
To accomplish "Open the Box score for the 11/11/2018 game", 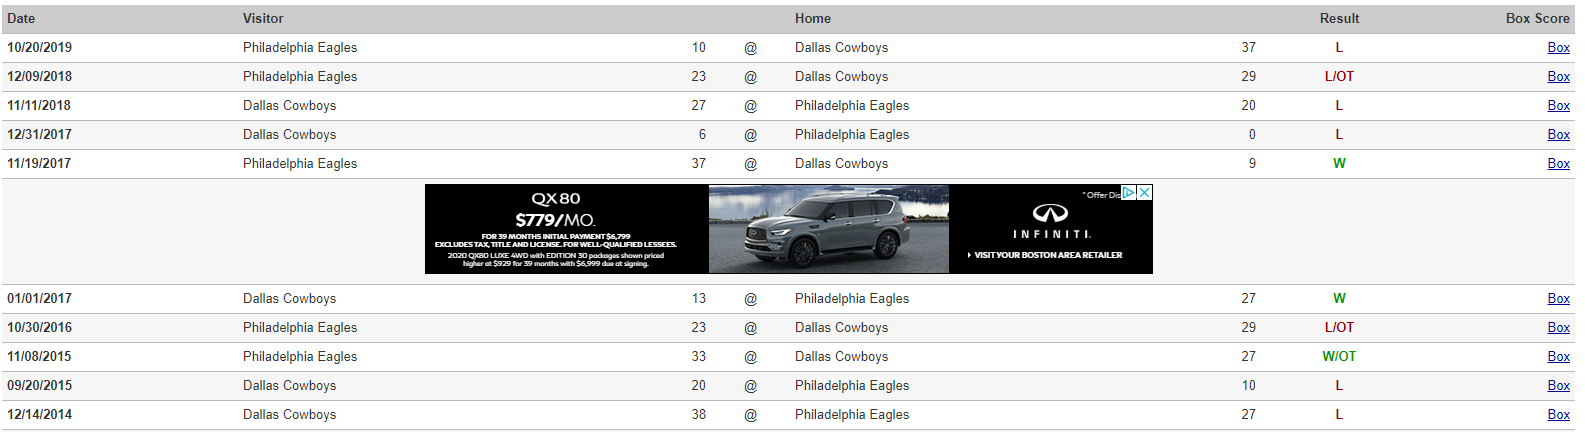I will [x=1558, y=105].
